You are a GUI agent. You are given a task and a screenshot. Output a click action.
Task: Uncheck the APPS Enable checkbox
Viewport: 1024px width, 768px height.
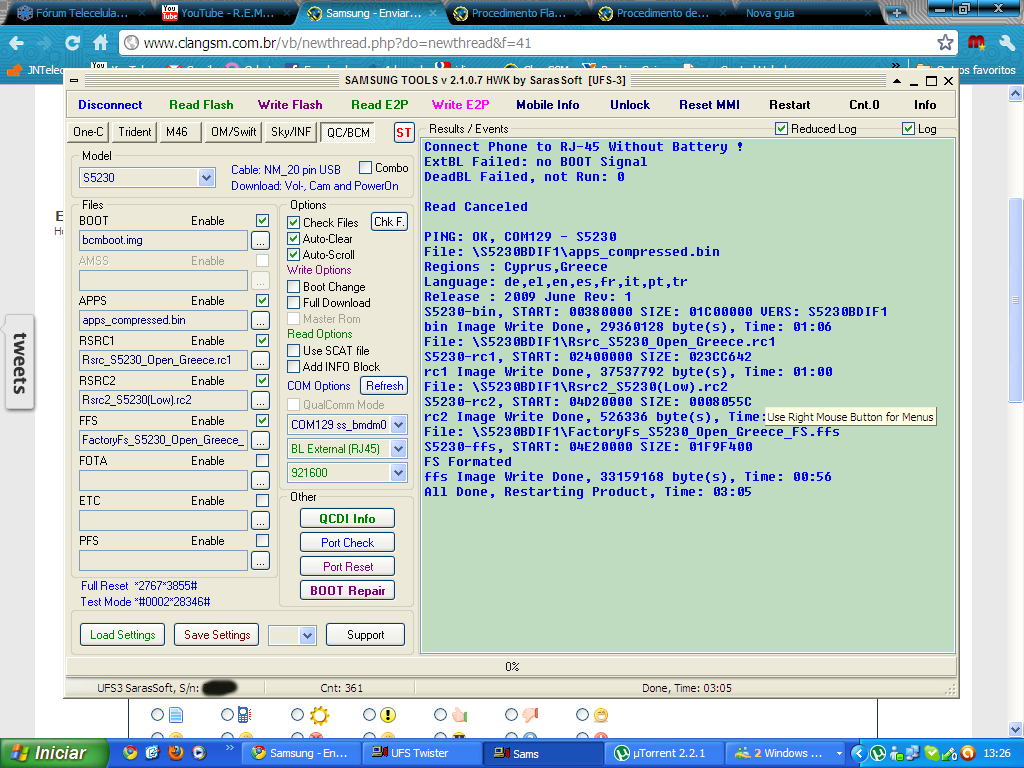tap(263, 300)
